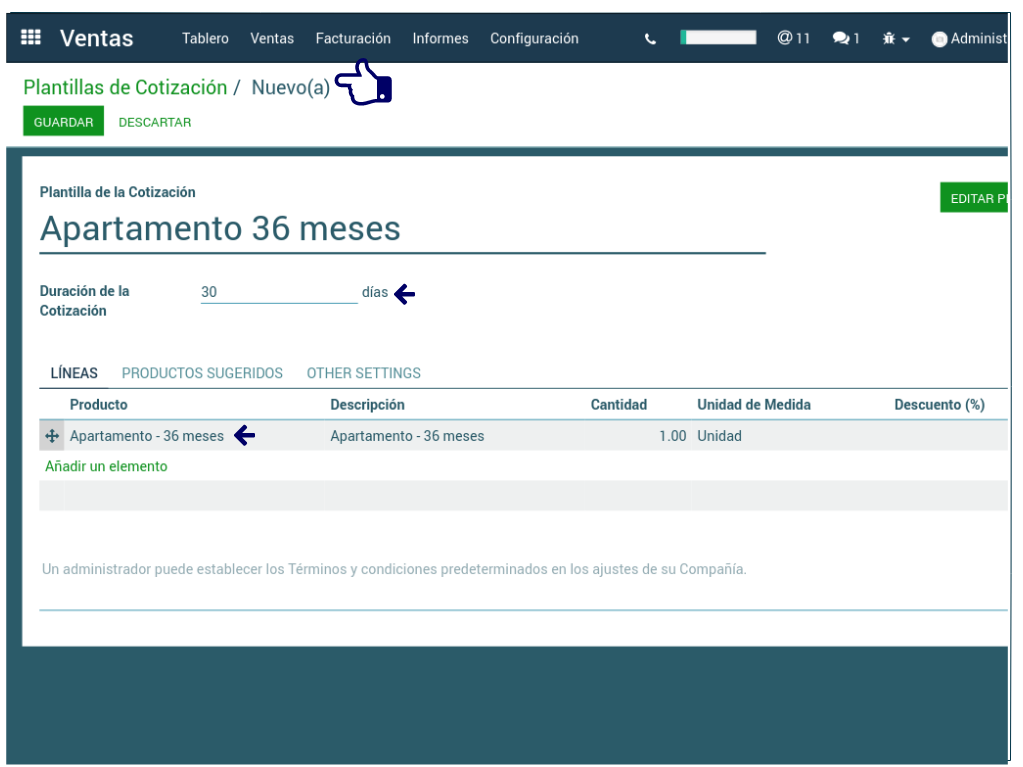Click the progress bar in the top bar

[718, 38]
